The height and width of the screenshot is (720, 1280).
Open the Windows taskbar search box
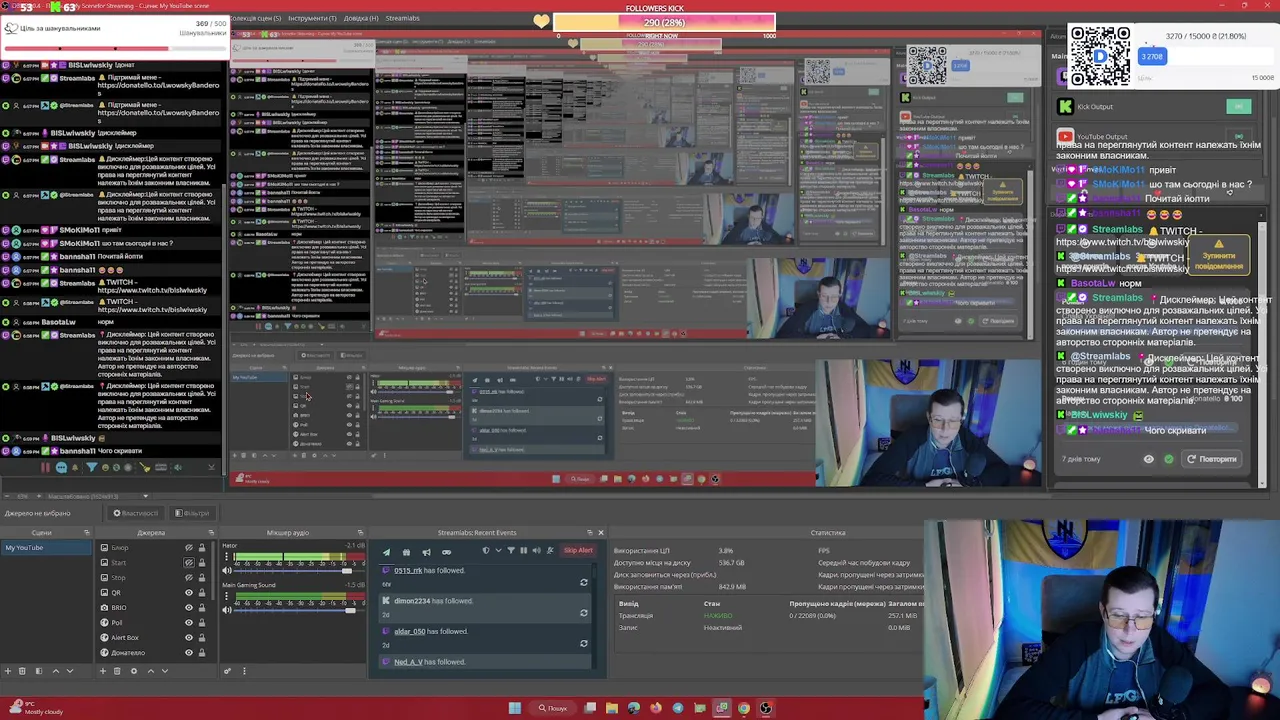click(552, 708)
